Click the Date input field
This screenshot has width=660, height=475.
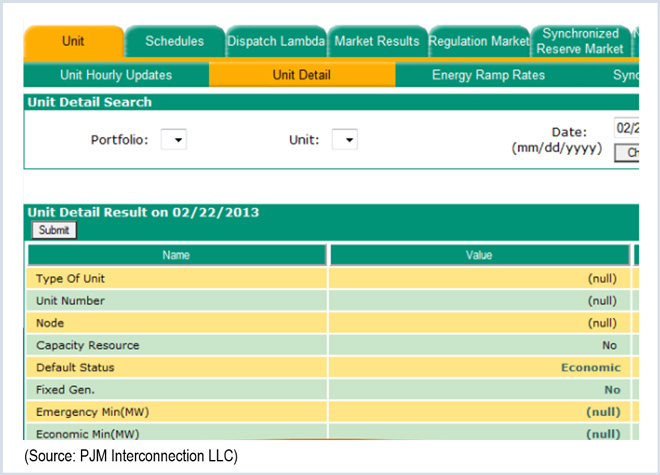627,128
